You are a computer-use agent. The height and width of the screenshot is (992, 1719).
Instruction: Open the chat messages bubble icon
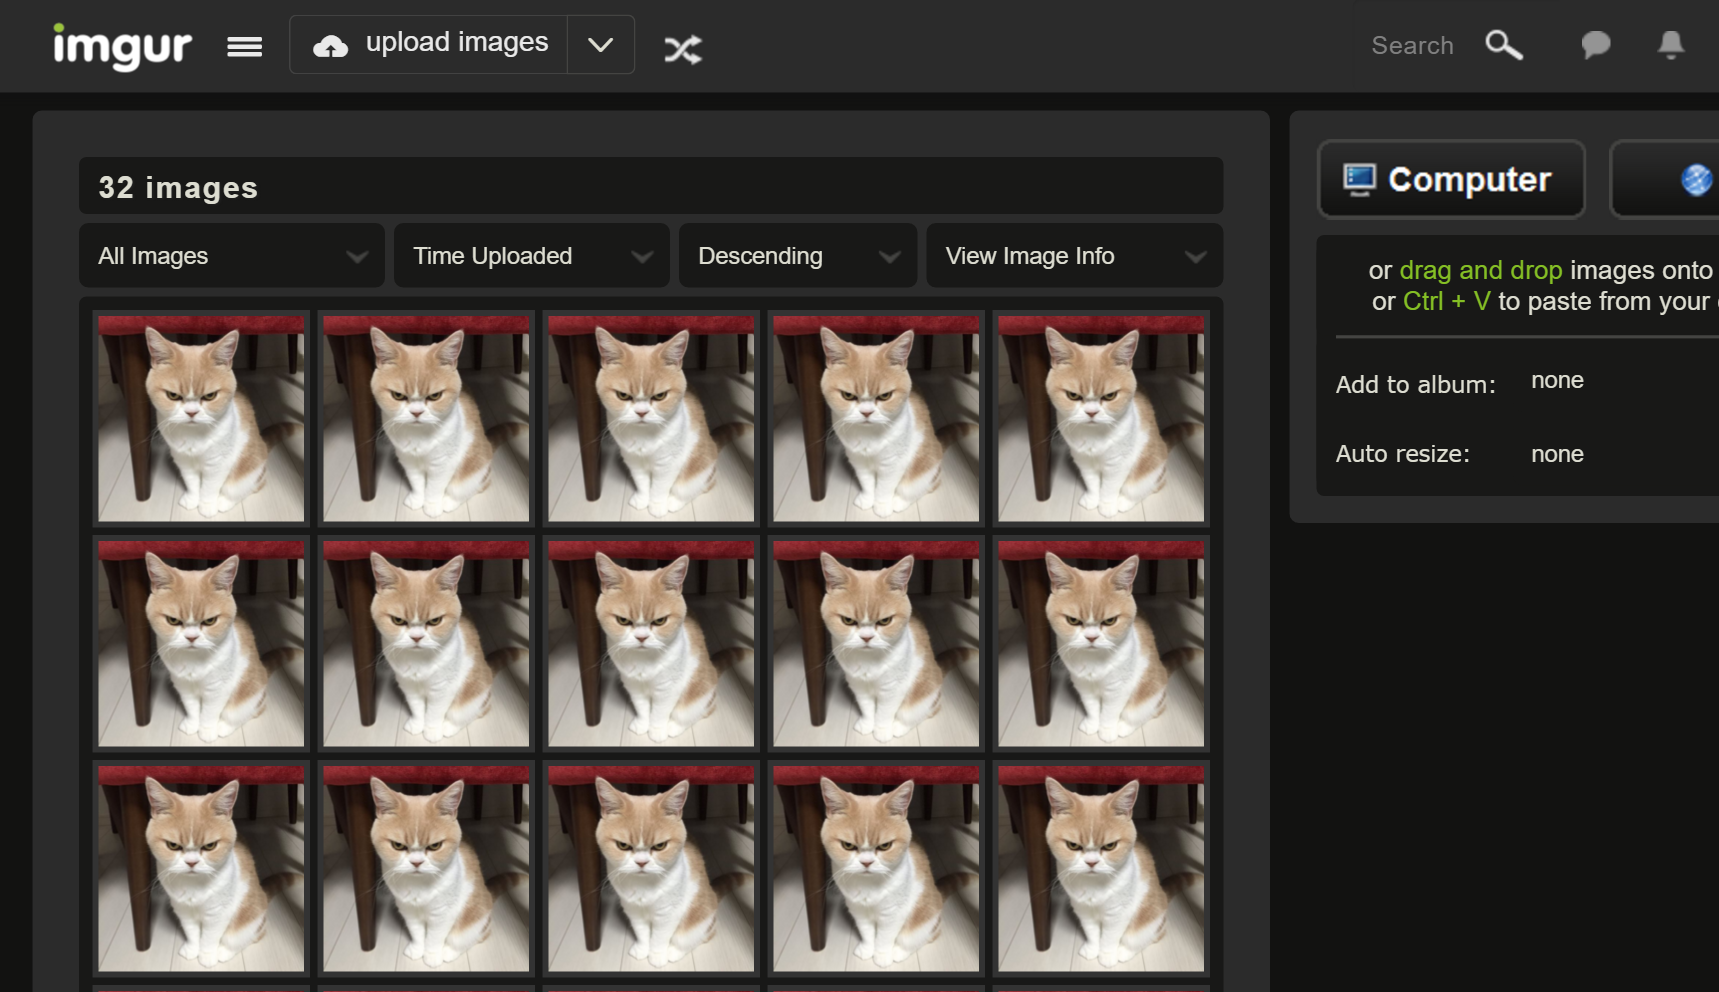[1596, 45]
